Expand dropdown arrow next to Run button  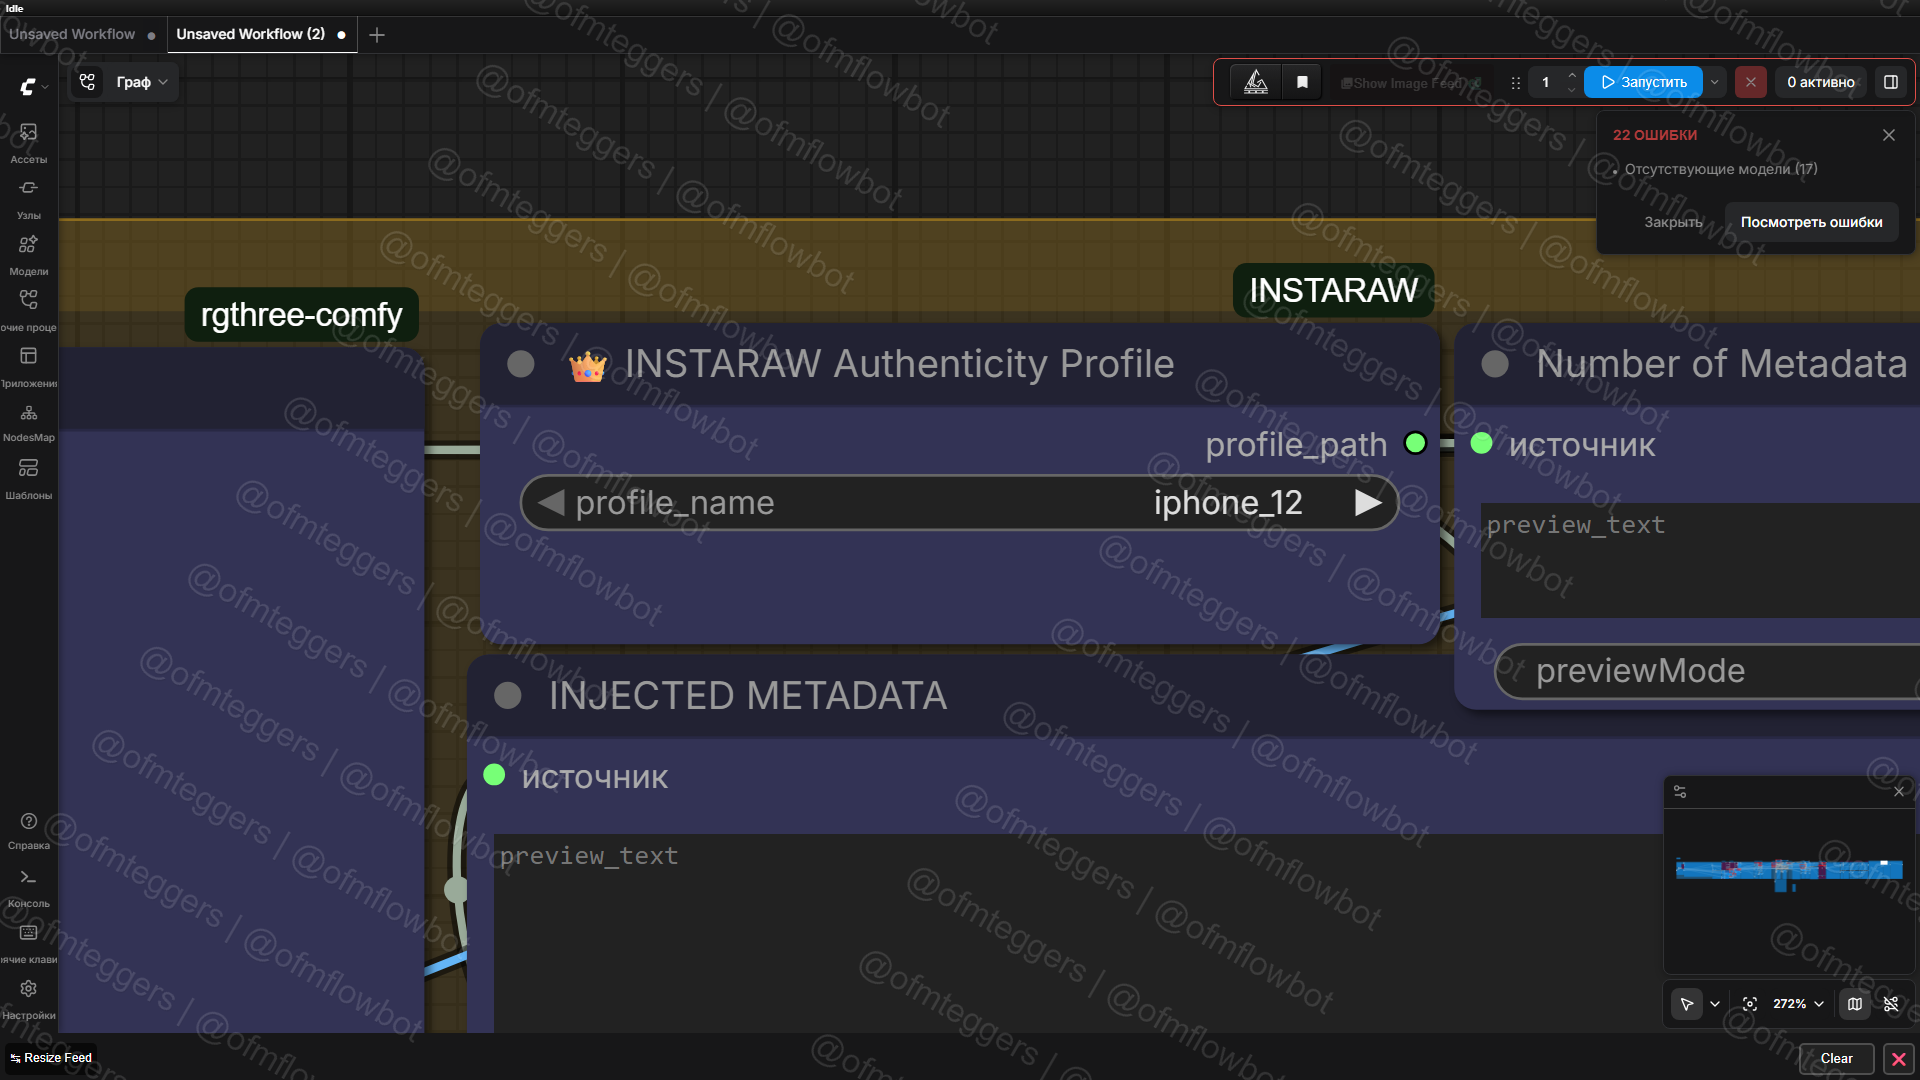click(1715, 82)
